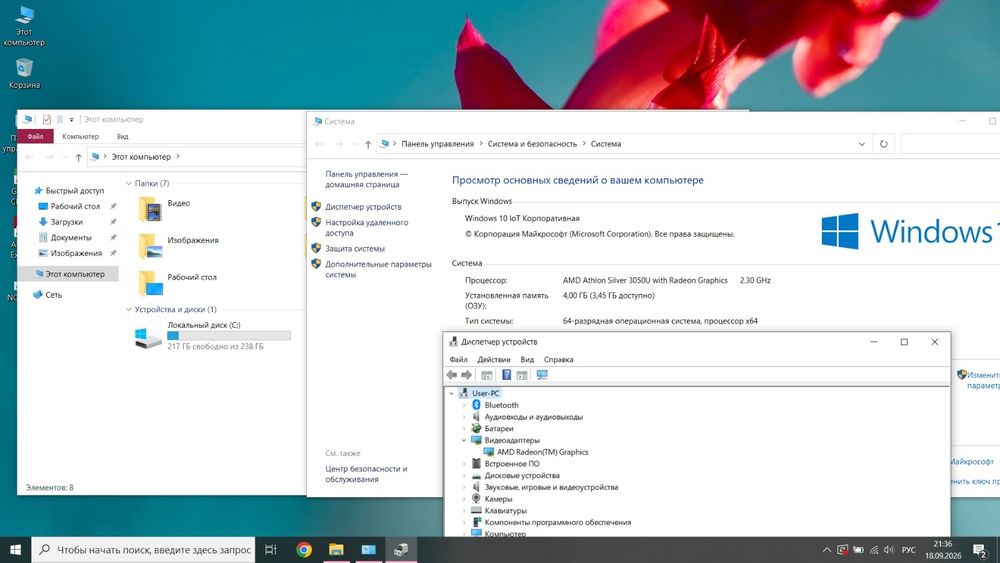This screenshot has width=1000, height=563.
Task: Click Система и безопасность in the breadcrumb
Action: (532, 144)
